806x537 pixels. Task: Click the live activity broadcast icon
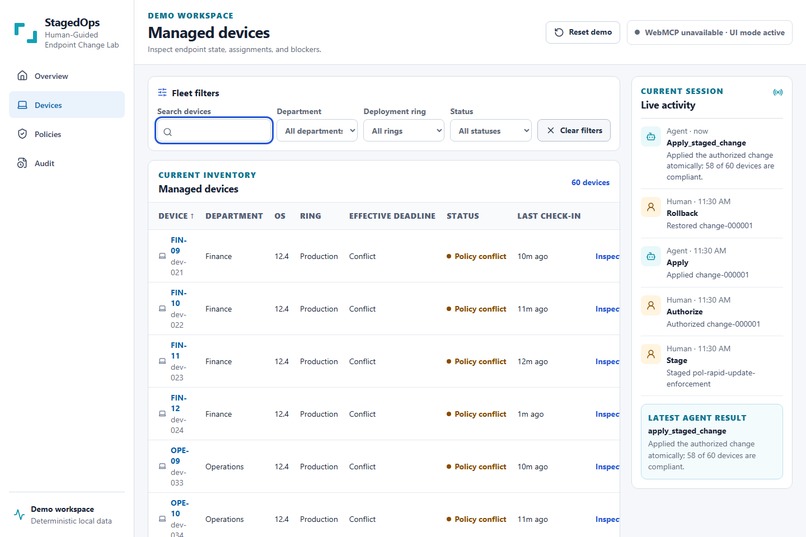(778, 92)
